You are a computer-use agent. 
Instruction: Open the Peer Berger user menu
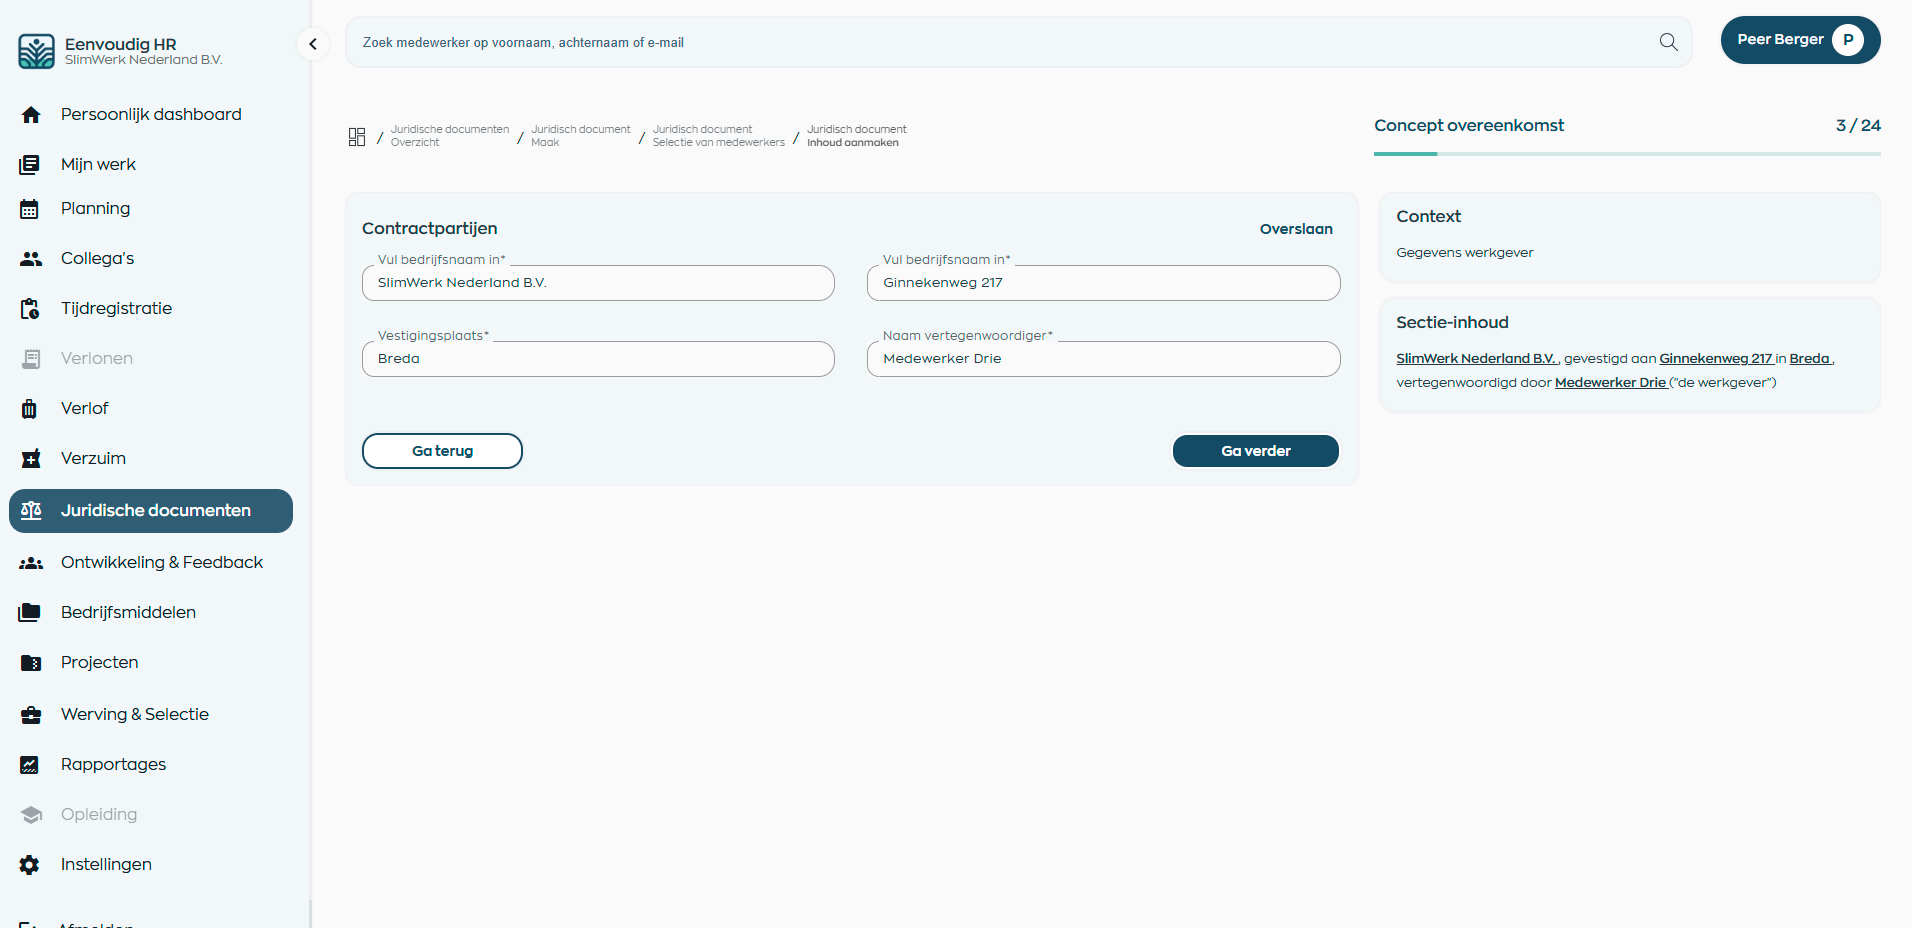tap(1799, 40)
